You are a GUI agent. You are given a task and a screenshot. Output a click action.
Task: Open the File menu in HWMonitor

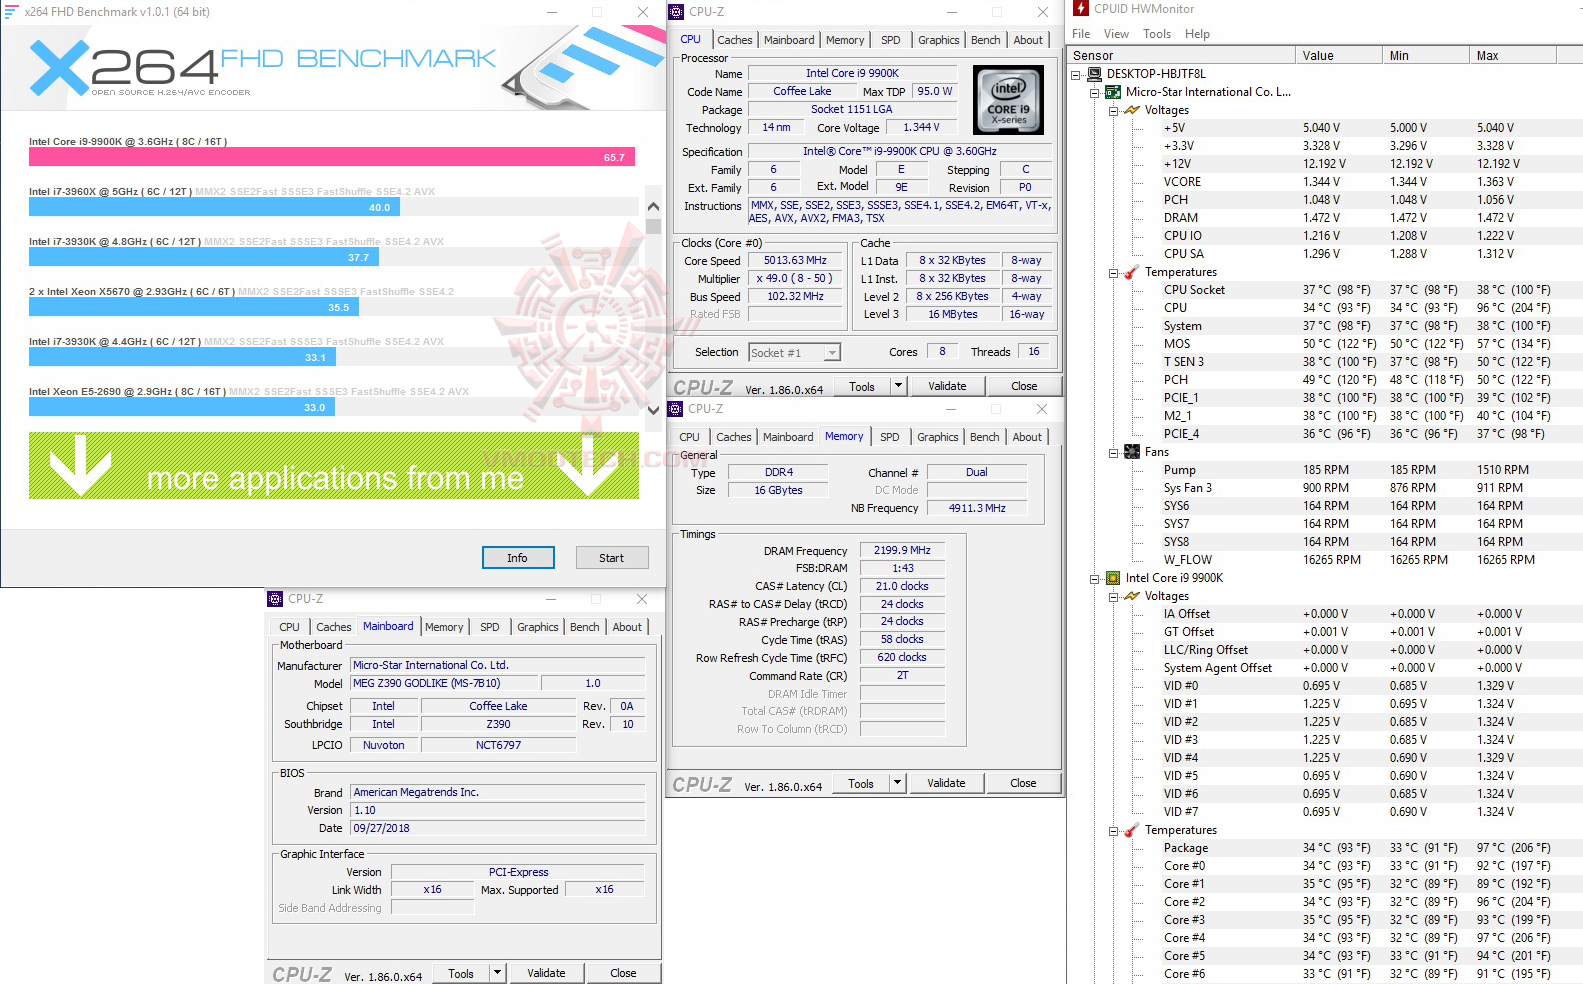coord(1081,34)
